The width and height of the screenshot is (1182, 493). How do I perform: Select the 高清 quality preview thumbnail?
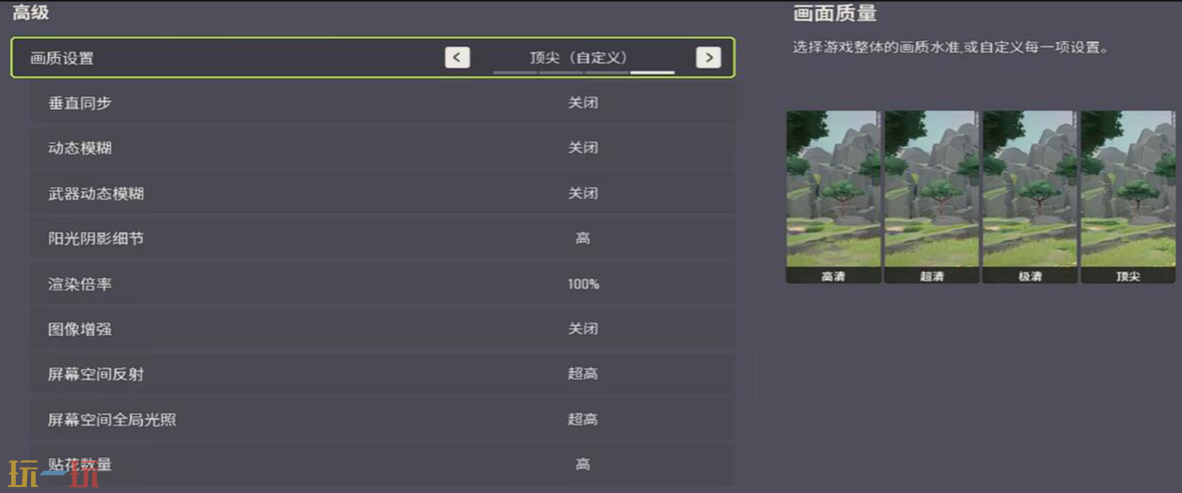coord(833,196)
